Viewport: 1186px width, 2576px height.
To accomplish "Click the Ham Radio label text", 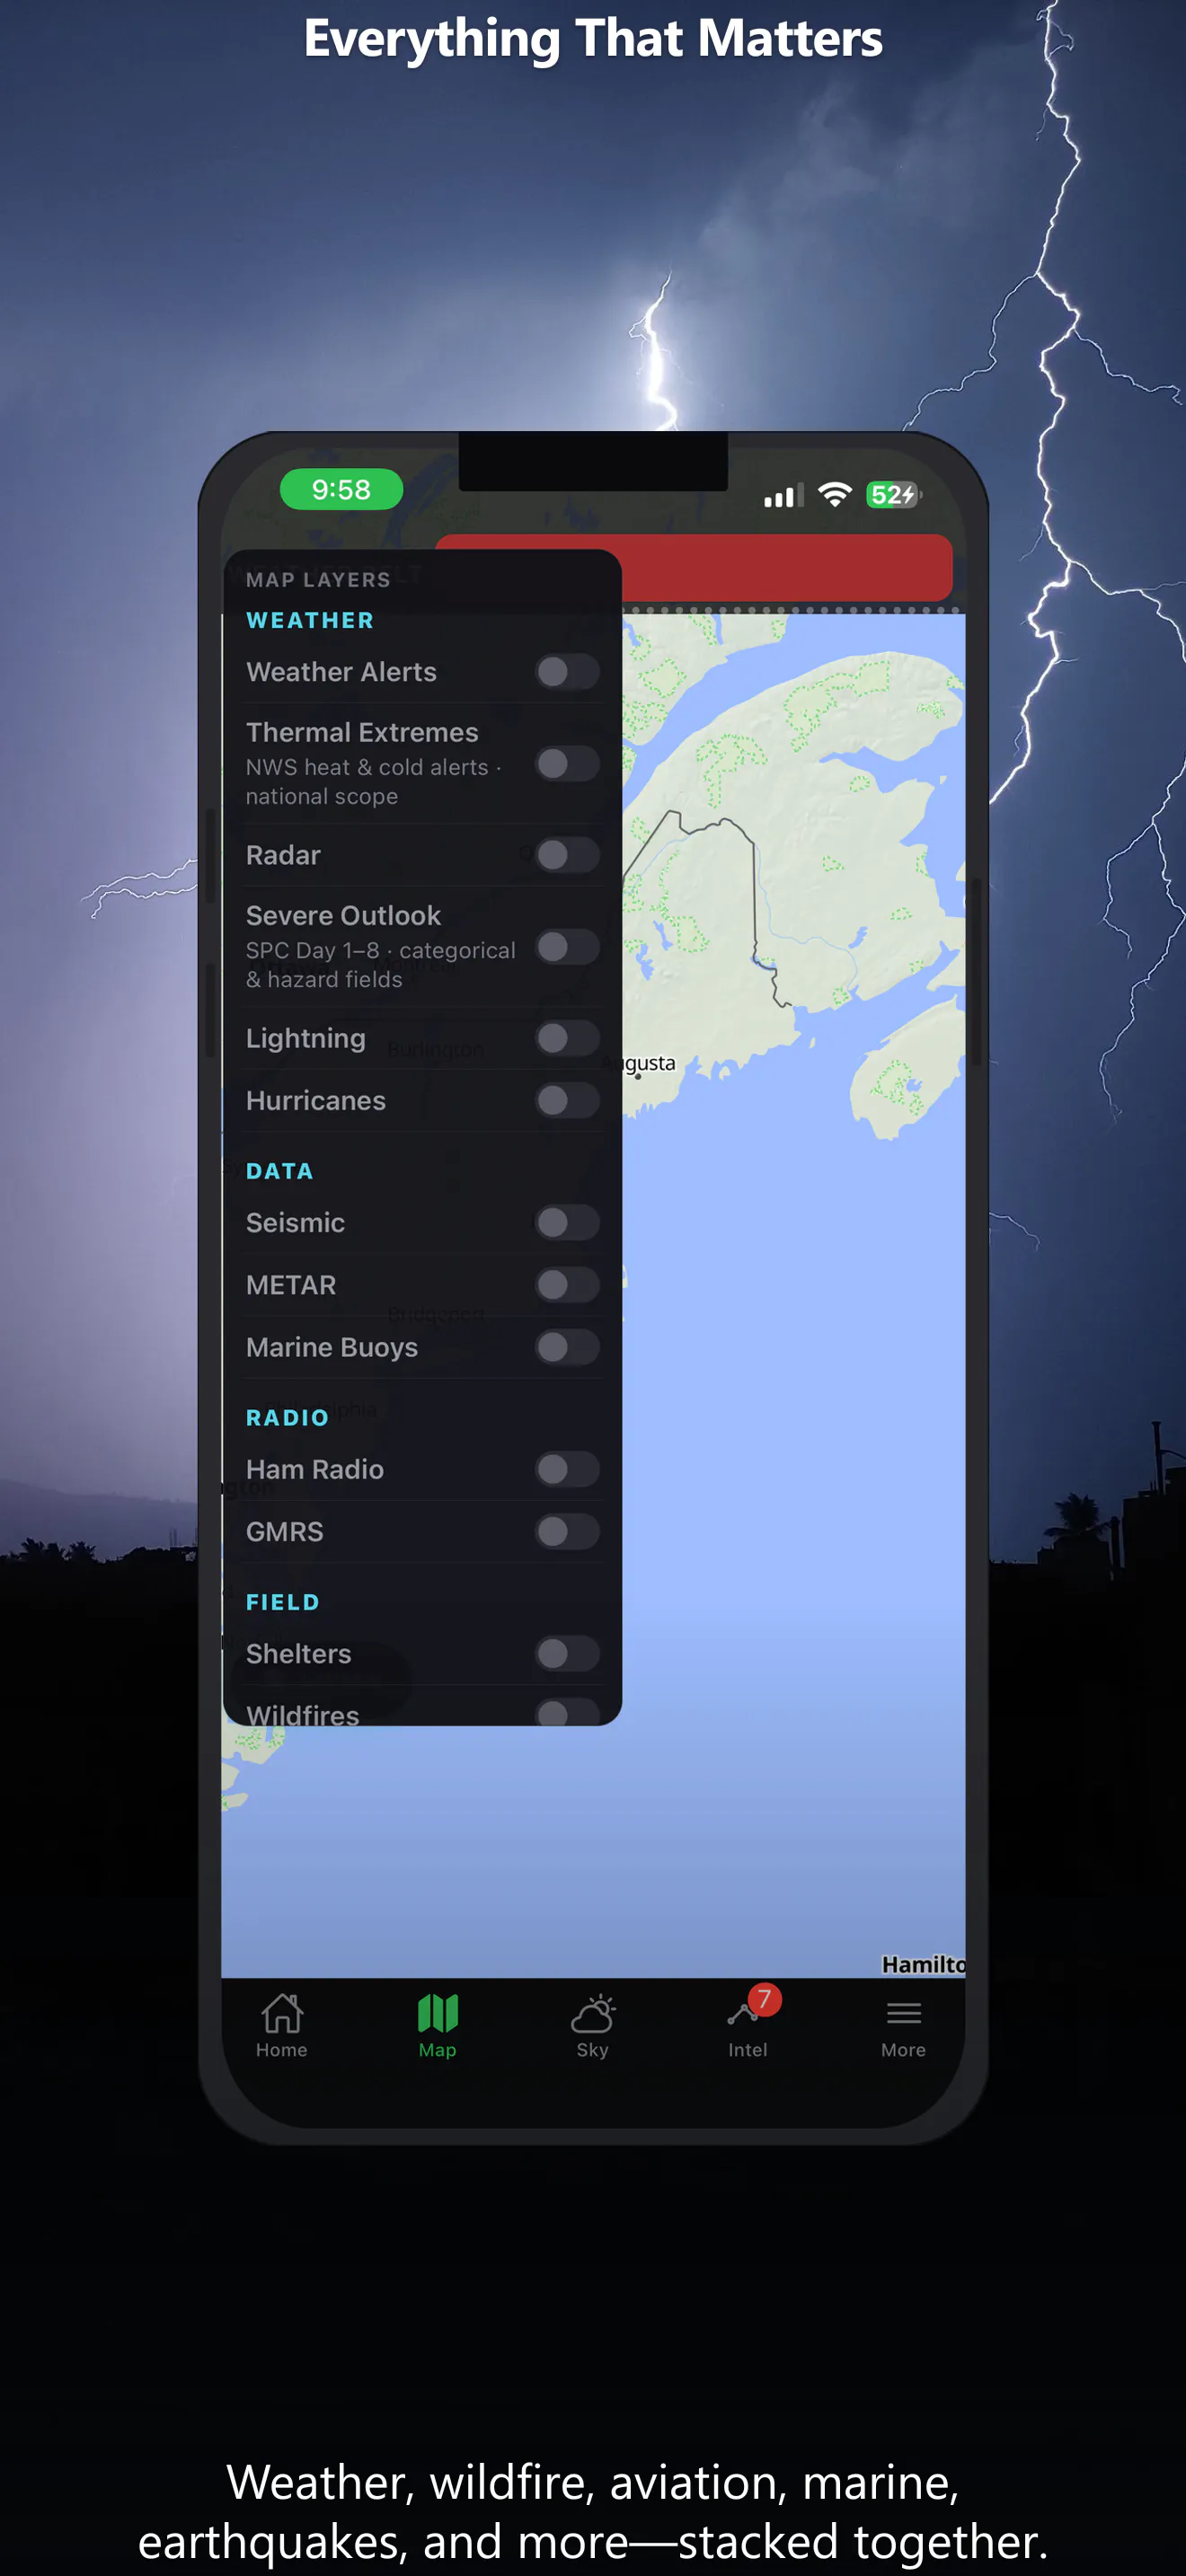I will click(314, 1469).
